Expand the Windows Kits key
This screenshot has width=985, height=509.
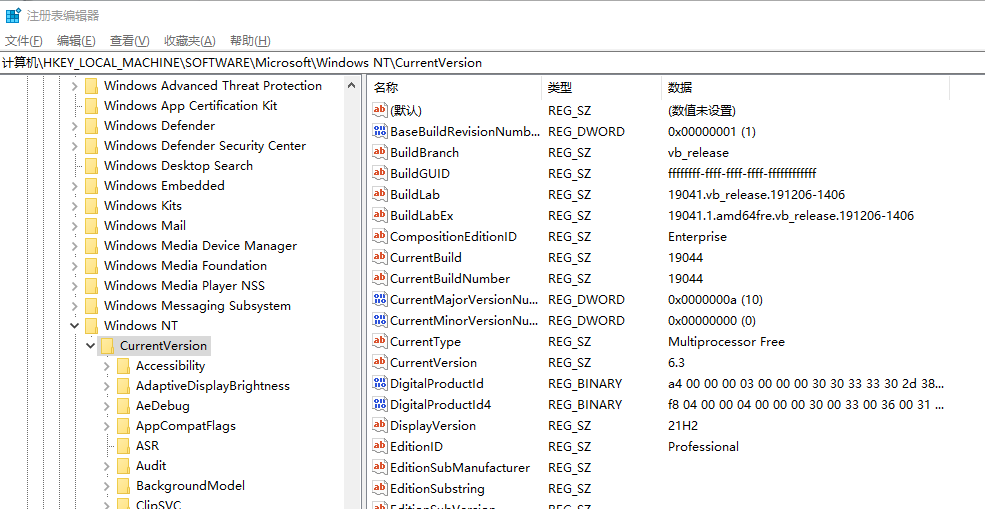pos(75,206)
